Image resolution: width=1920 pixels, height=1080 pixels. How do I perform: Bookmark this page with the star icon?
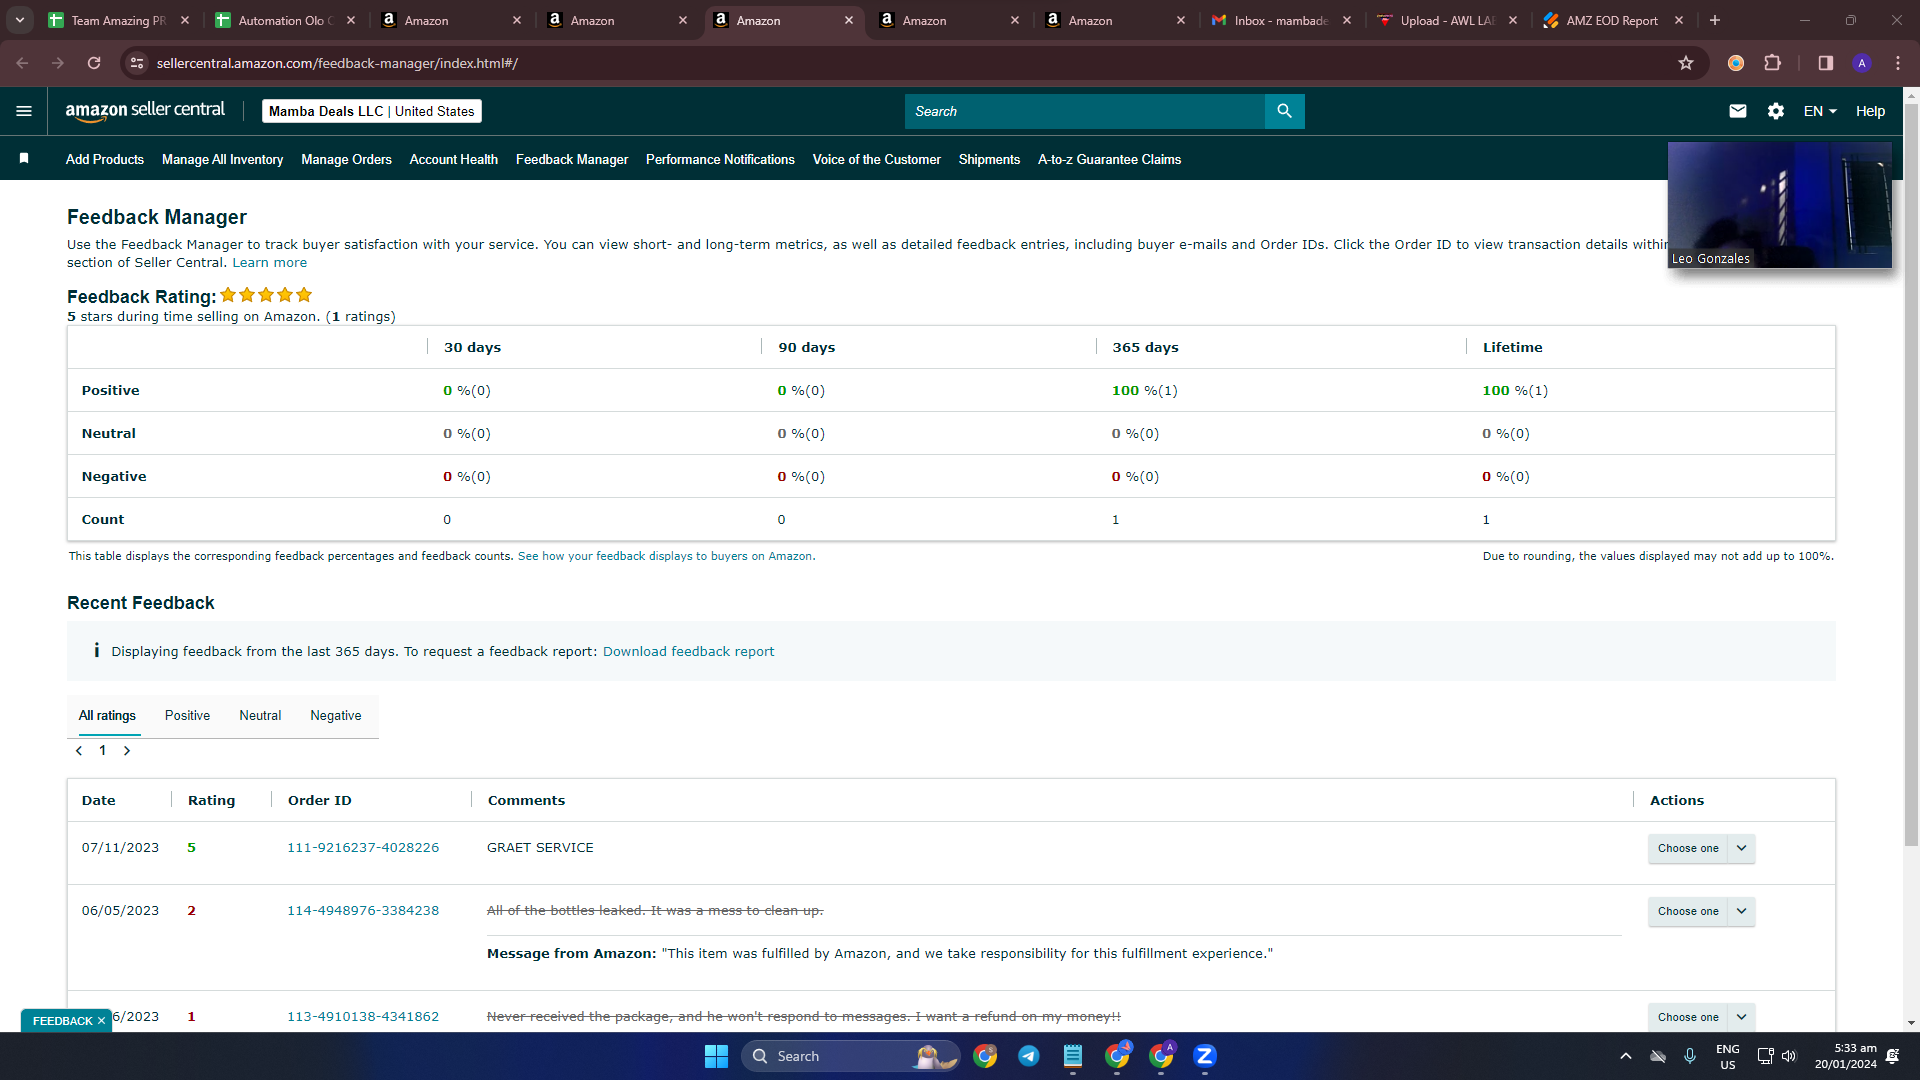(1686, 63)
